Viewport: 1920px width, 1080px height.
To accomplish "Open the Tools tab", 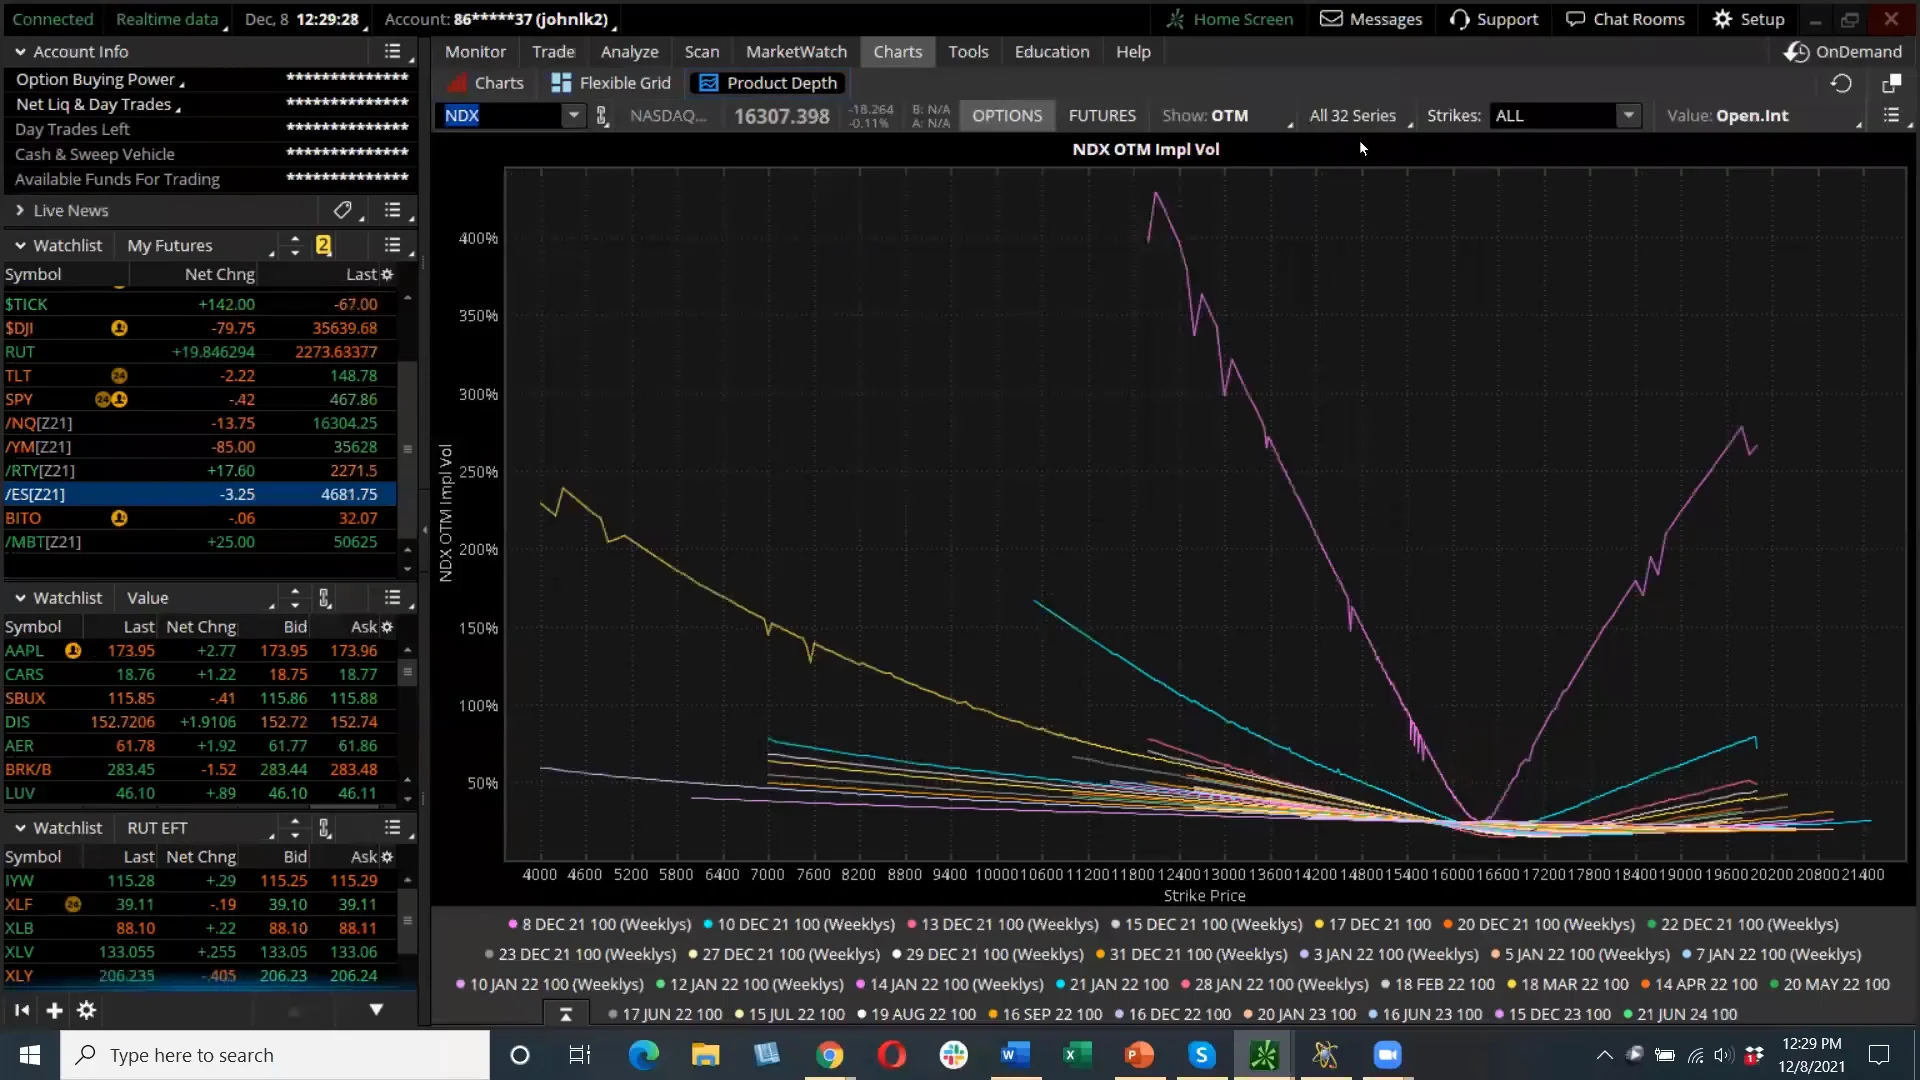I will pyautogui.click(x=968, y=51).
